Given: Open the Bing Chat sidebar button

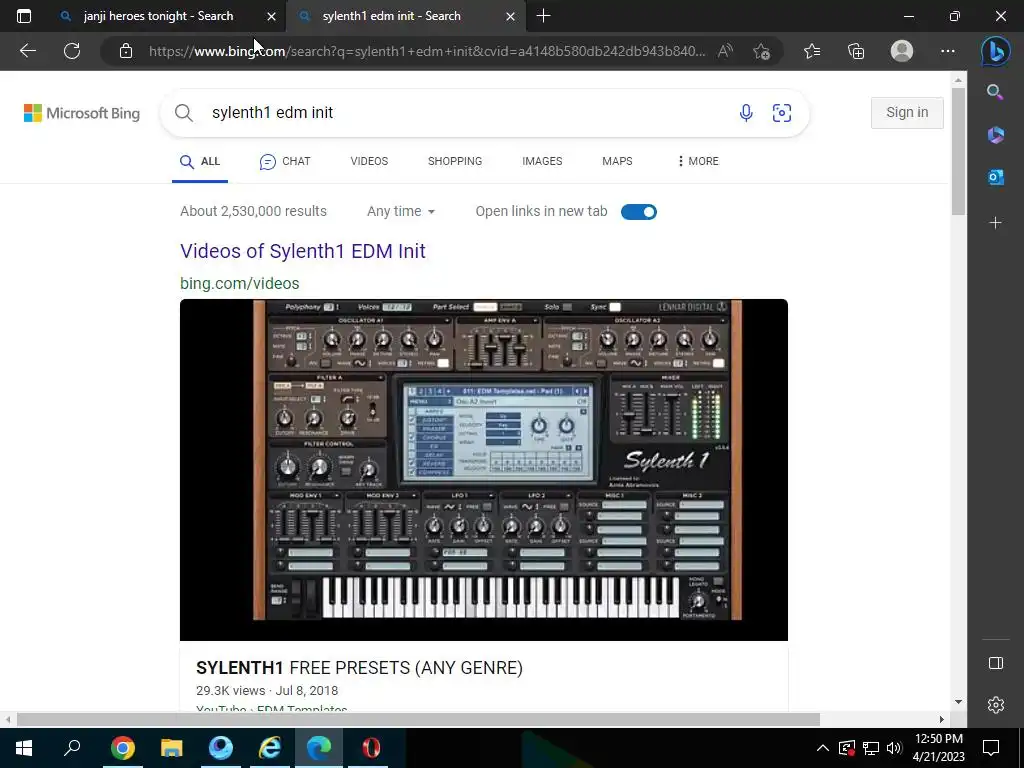Looking at the screenshot, I should (x=995, y=51).
